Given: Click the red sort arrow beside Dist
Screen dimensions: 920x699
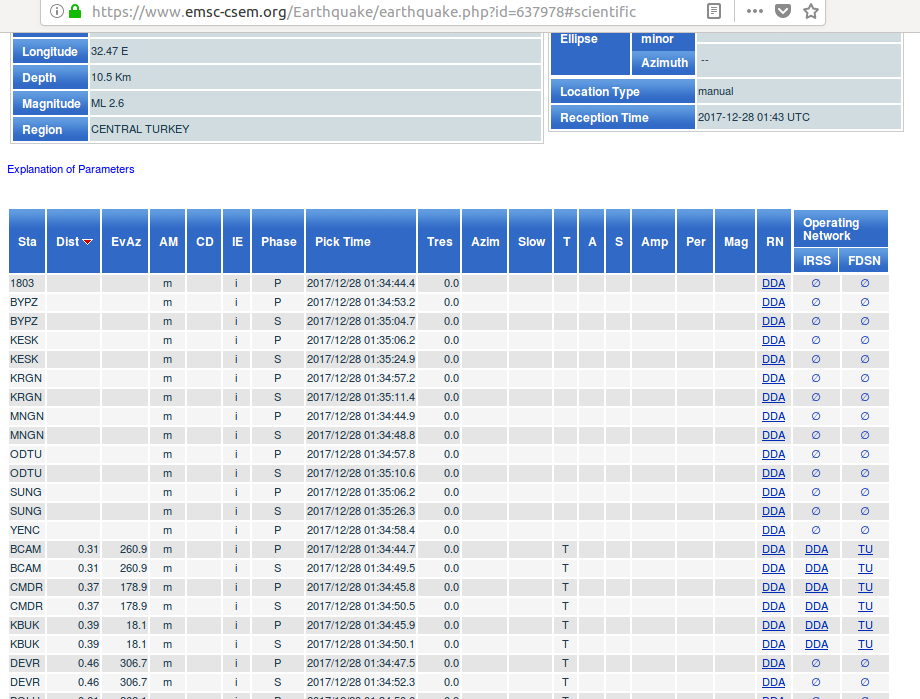Looking at the screenshot, I should tap(88, 242).
